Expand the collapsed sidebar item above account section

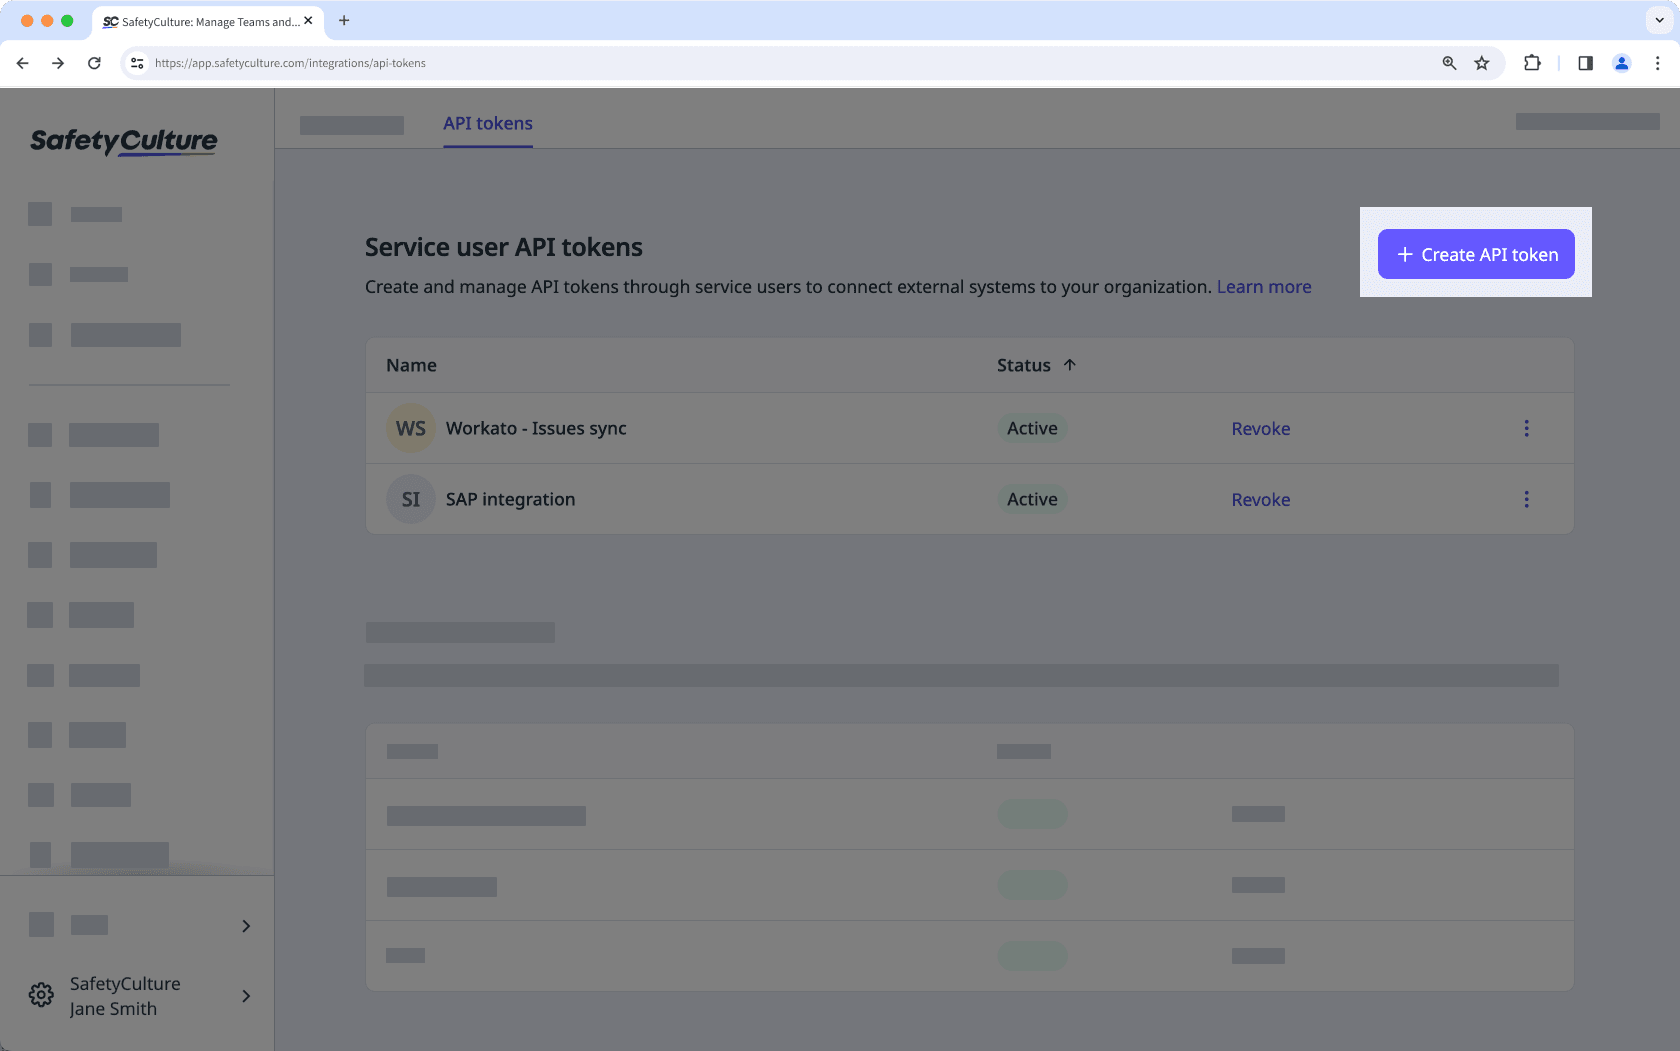point(245,926)
